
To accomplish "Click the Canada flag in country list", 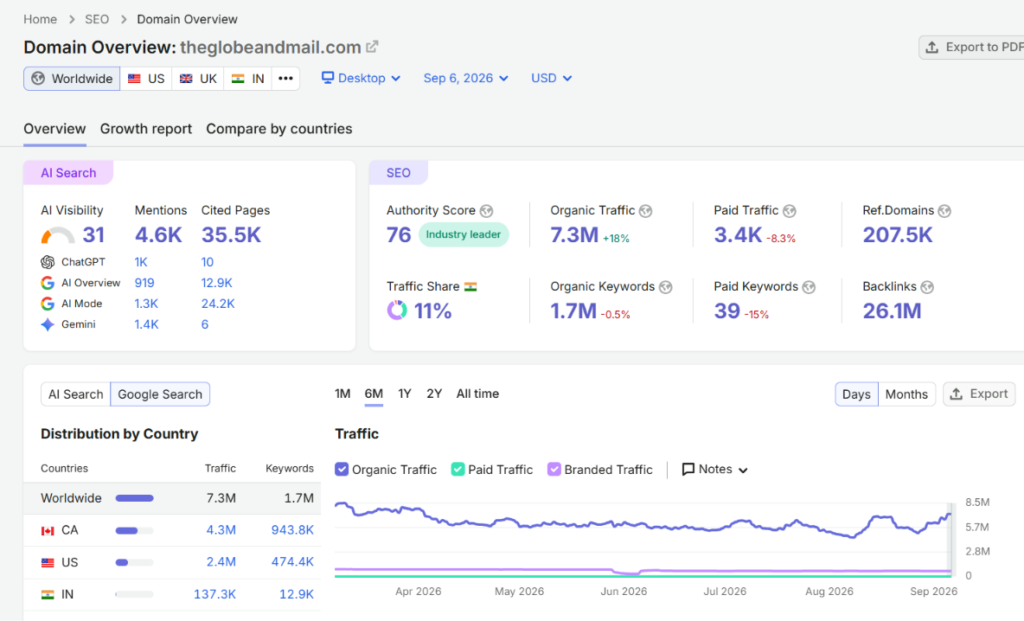I will pyautogui.click(x=48, y=531).
